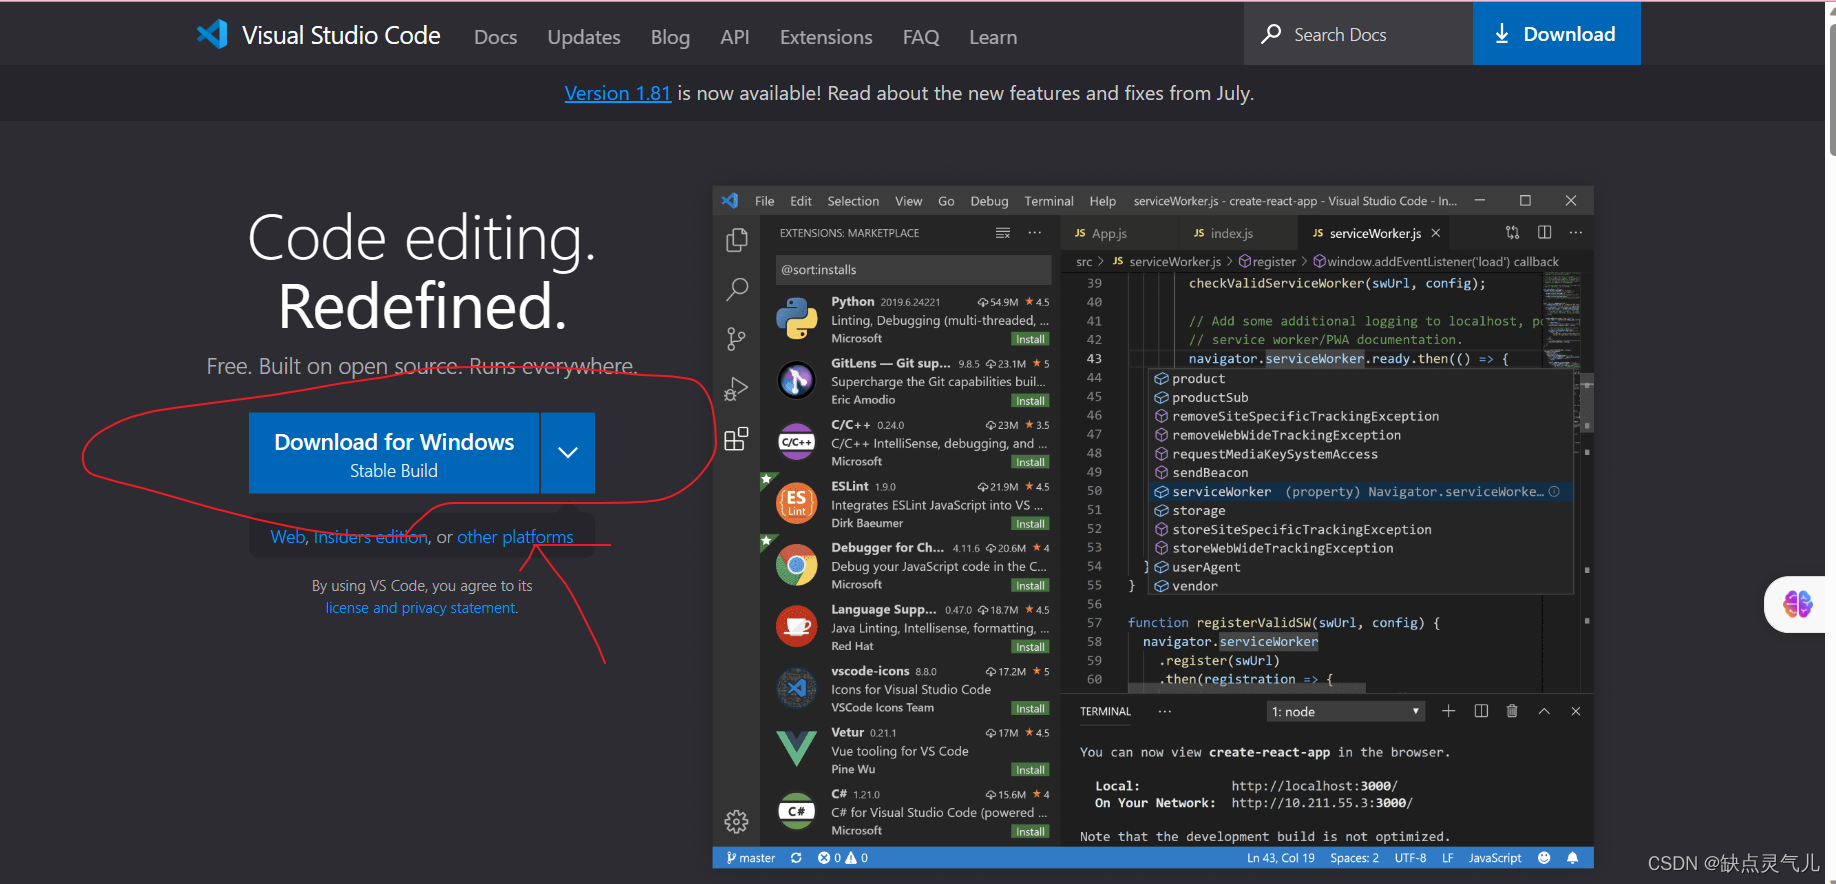Click the vscode-icons extension logo
Viewport: 1836px width, 884px height.
[797, 688]
